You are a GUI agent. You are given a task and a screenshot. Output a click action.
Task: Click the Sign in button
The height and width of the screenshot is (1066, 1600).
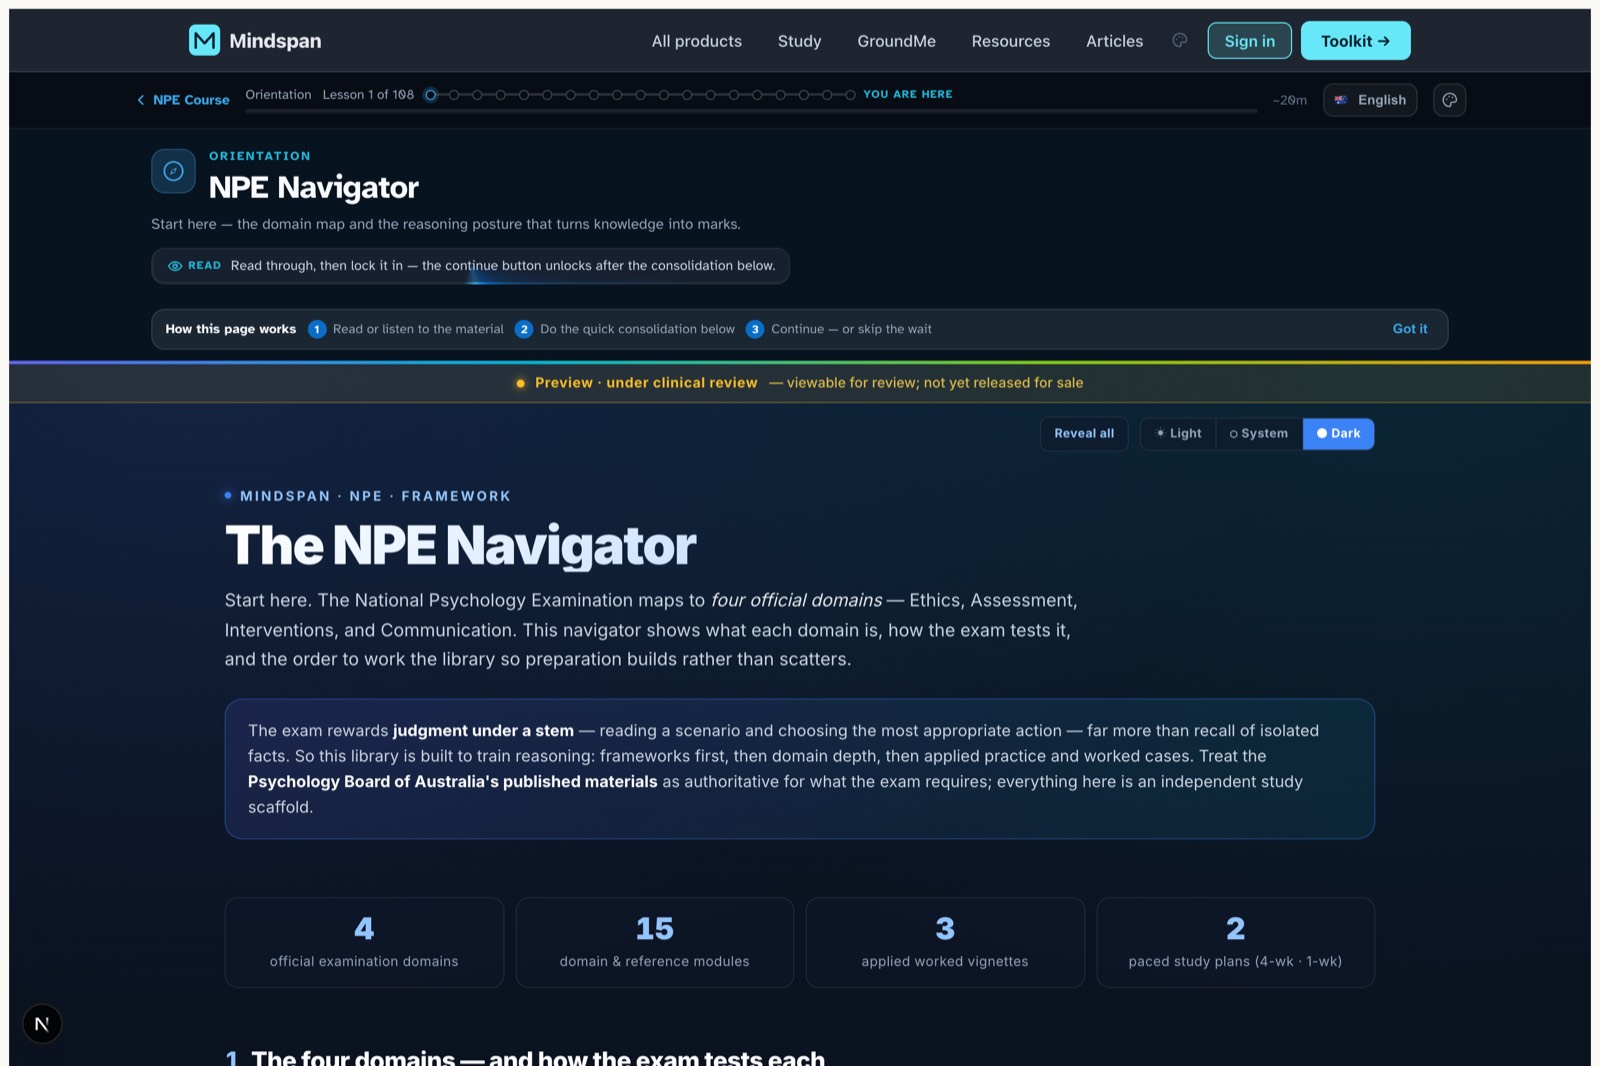(x=1249, y=41)
